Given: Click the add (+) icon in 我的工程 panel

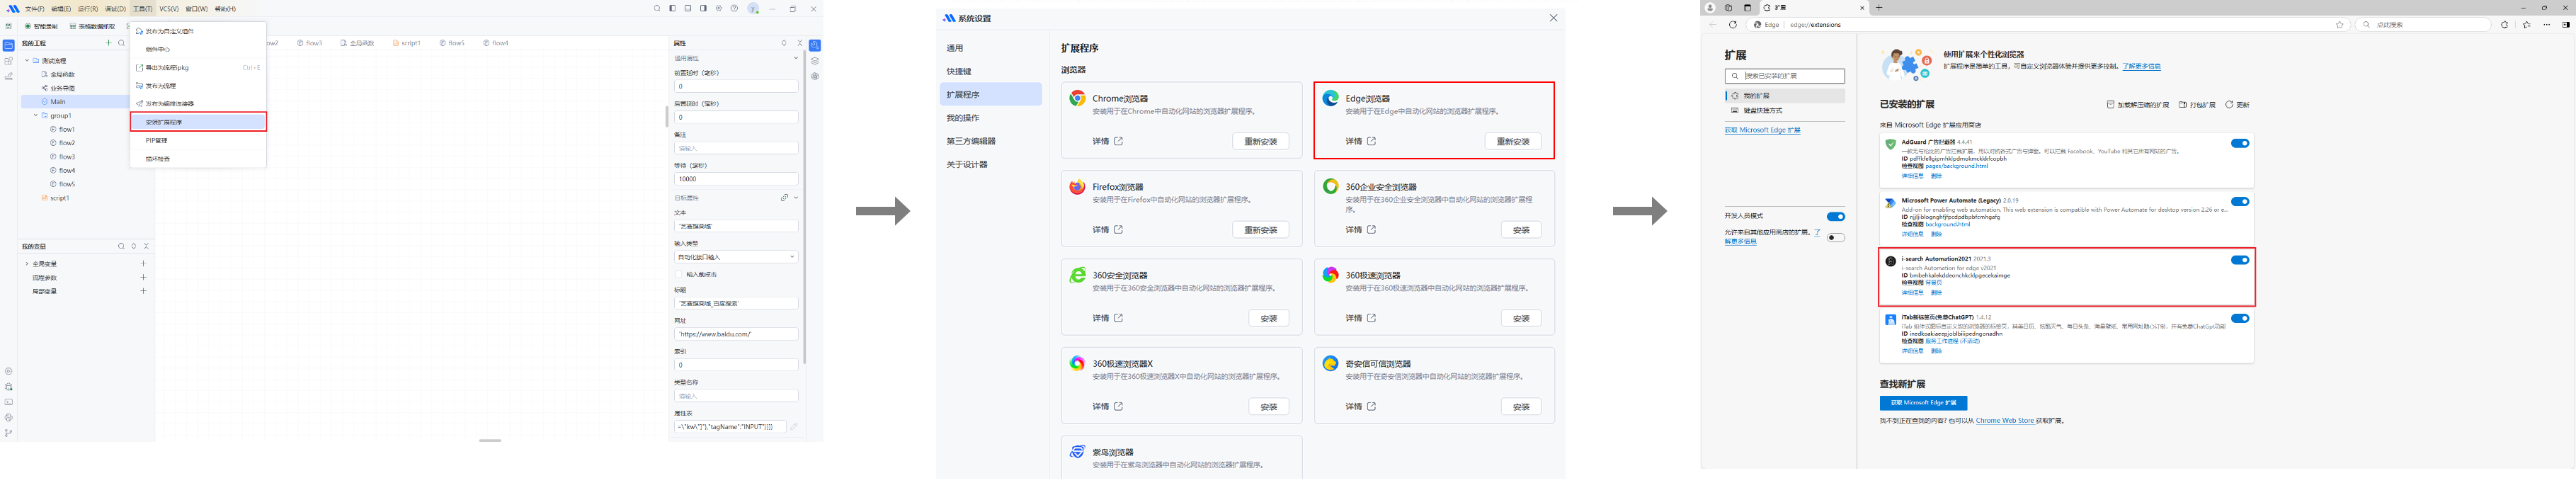Looking at the screenshot, I should click(108, 43).
